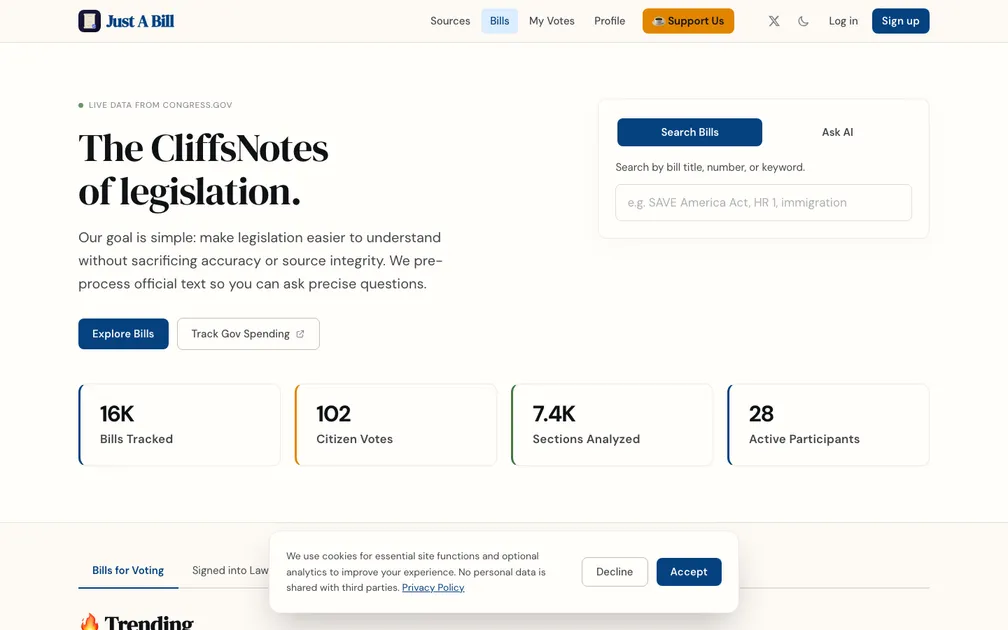Viewport: 1008px width, 630px height.
Task: Accept the cookies banner
Action: point(688,572)
